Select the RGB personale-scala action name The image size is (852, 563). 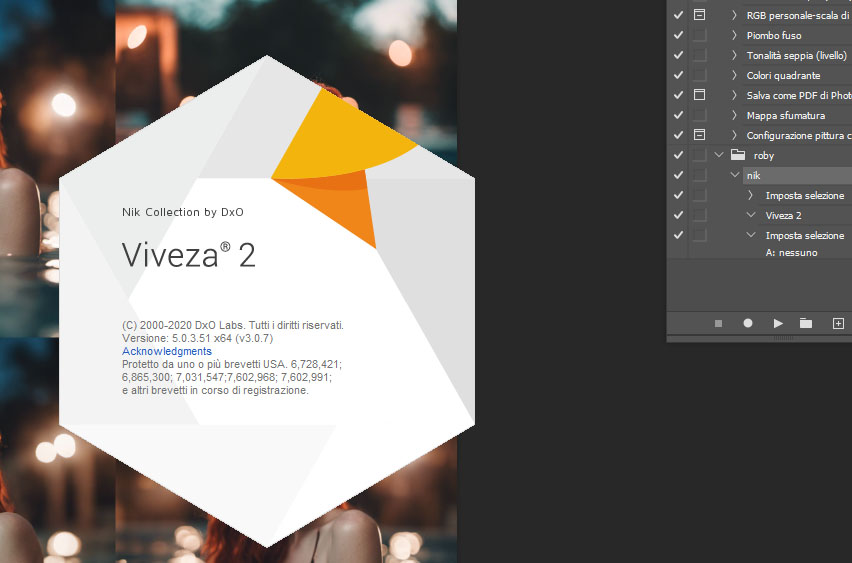[799, 15]
